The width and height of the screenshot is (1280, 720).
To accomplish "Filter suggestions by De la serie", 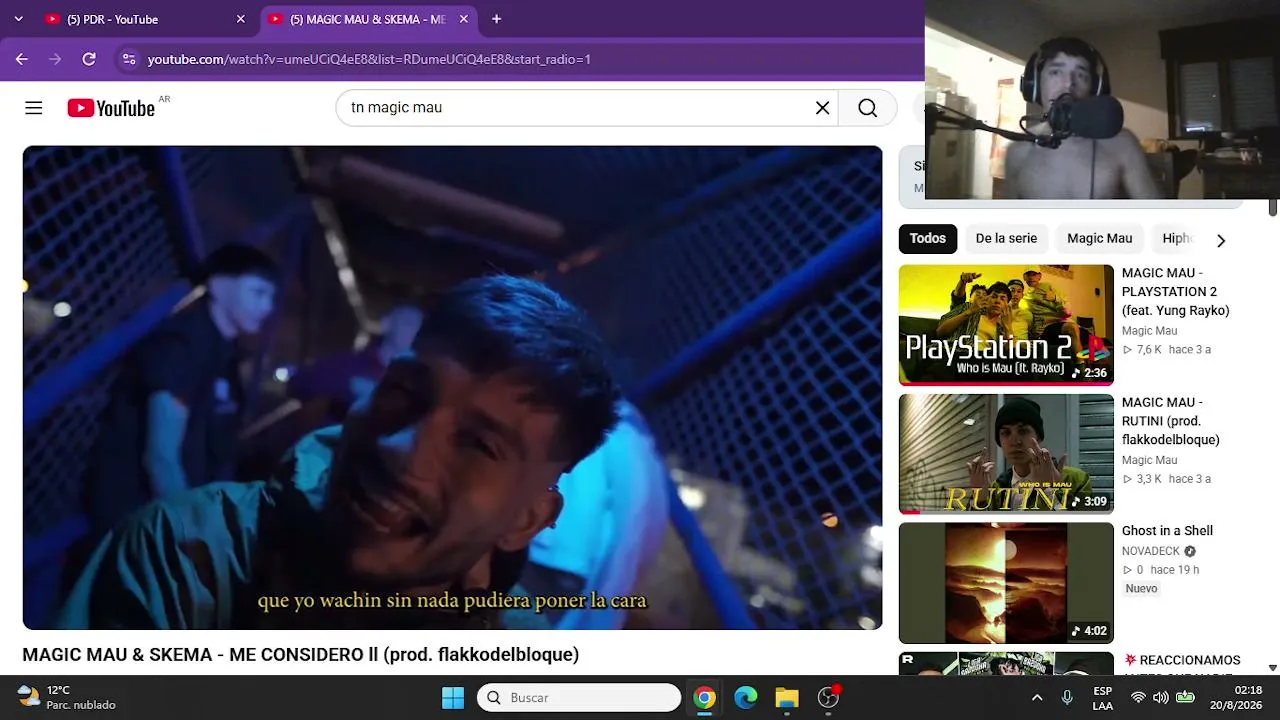I will [x=1006, y=238].
